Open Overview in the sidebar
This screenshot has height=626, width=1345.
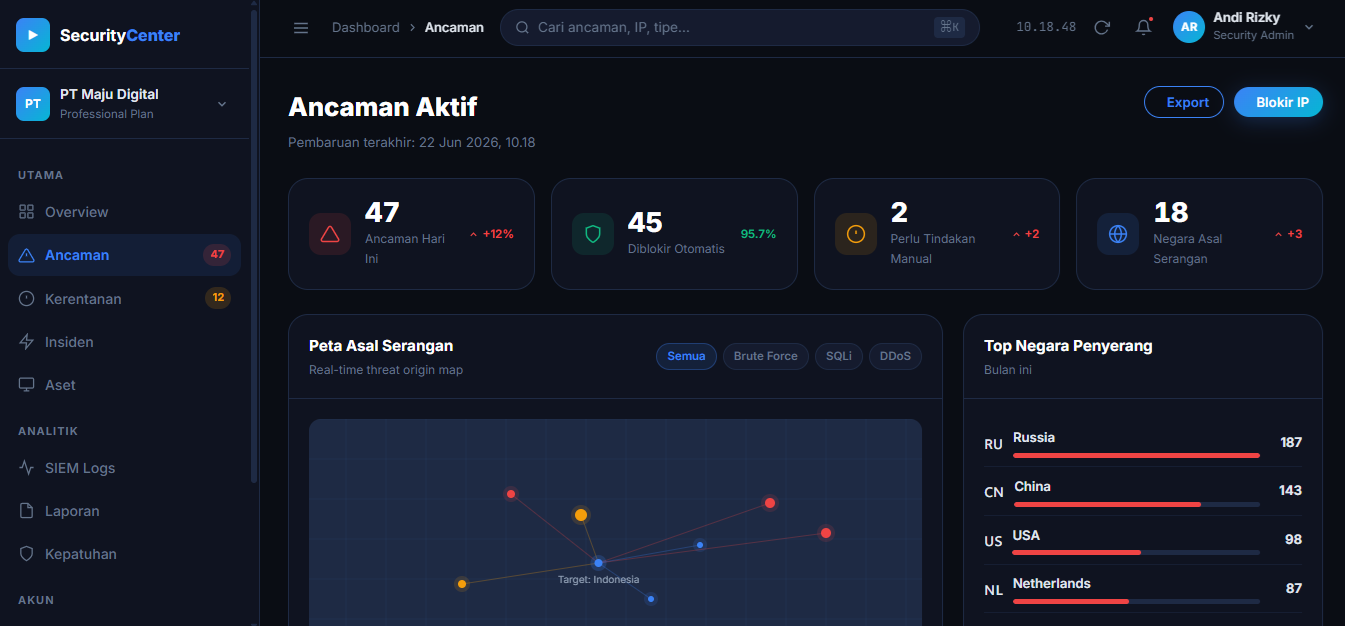(124, 212)
